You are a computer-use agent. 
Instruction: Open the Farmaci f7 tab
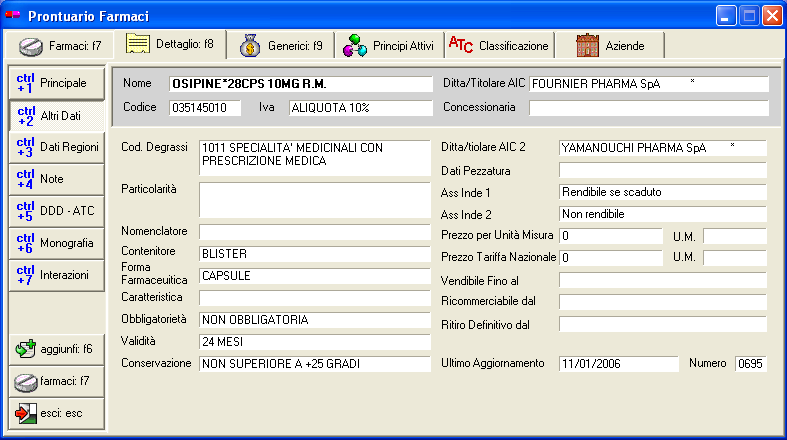coord(60,46)
